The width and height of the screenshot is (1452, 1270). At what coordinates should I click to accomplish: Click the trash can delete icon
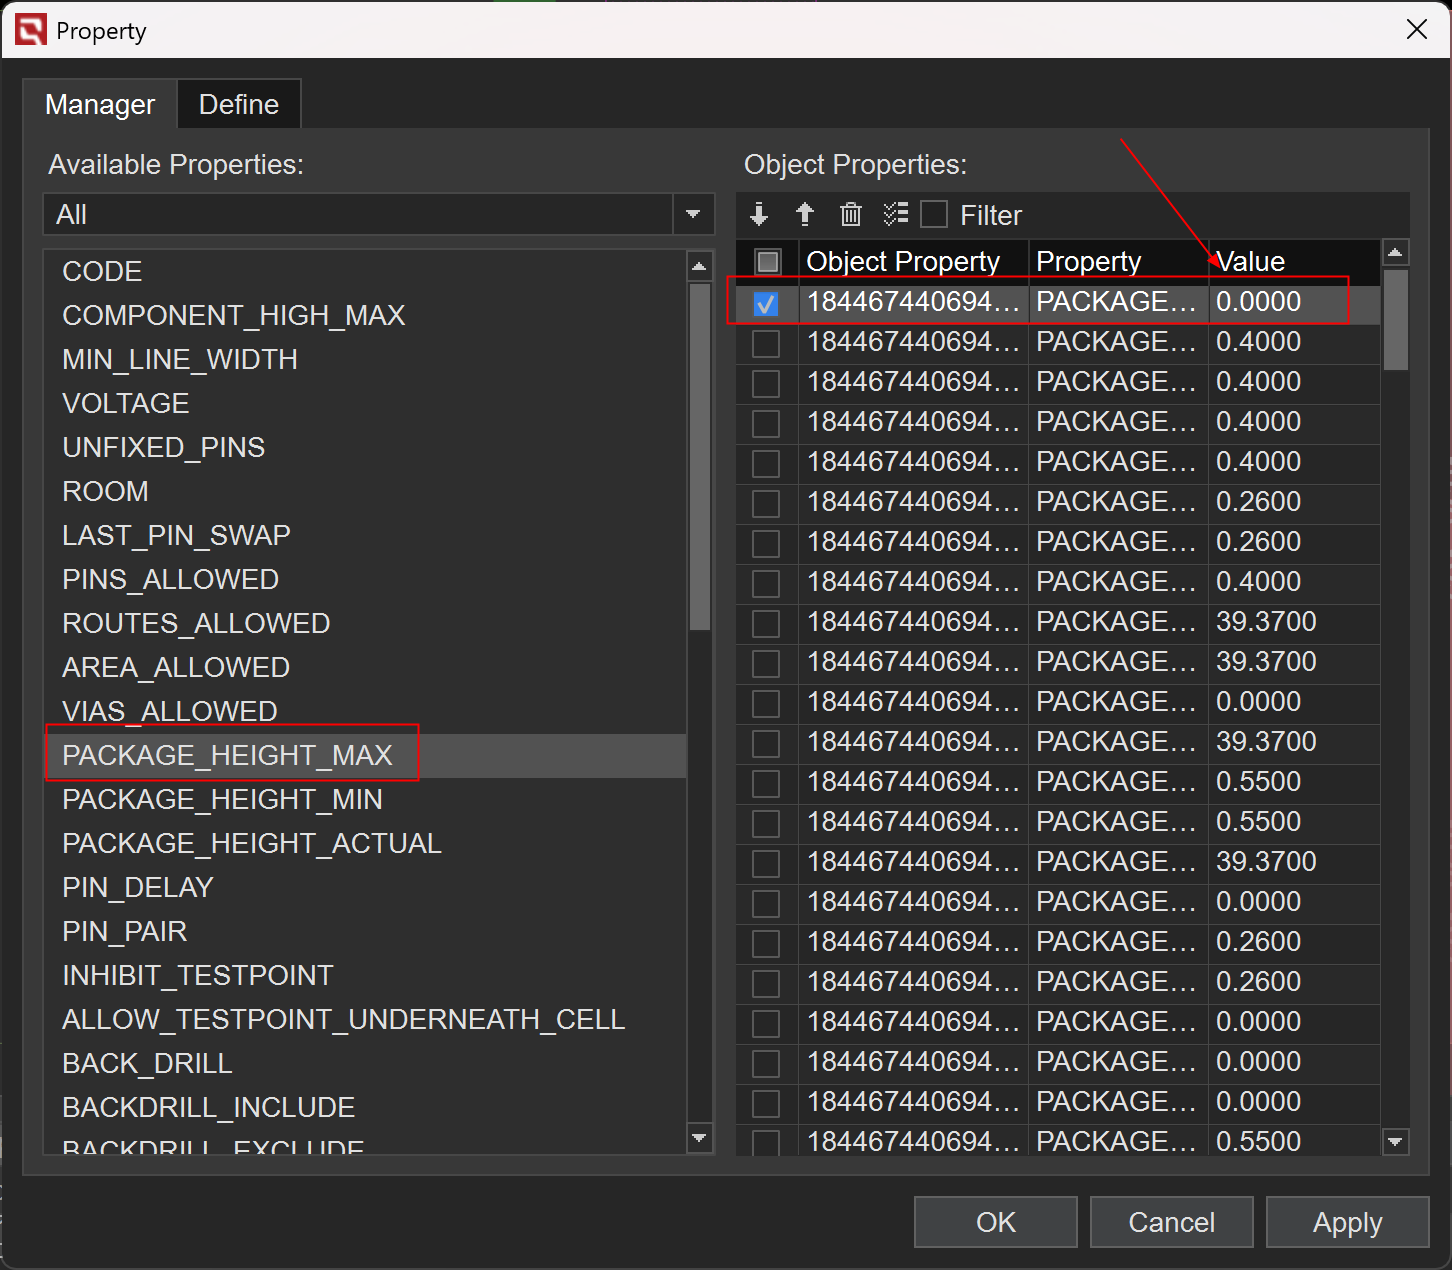850,214
